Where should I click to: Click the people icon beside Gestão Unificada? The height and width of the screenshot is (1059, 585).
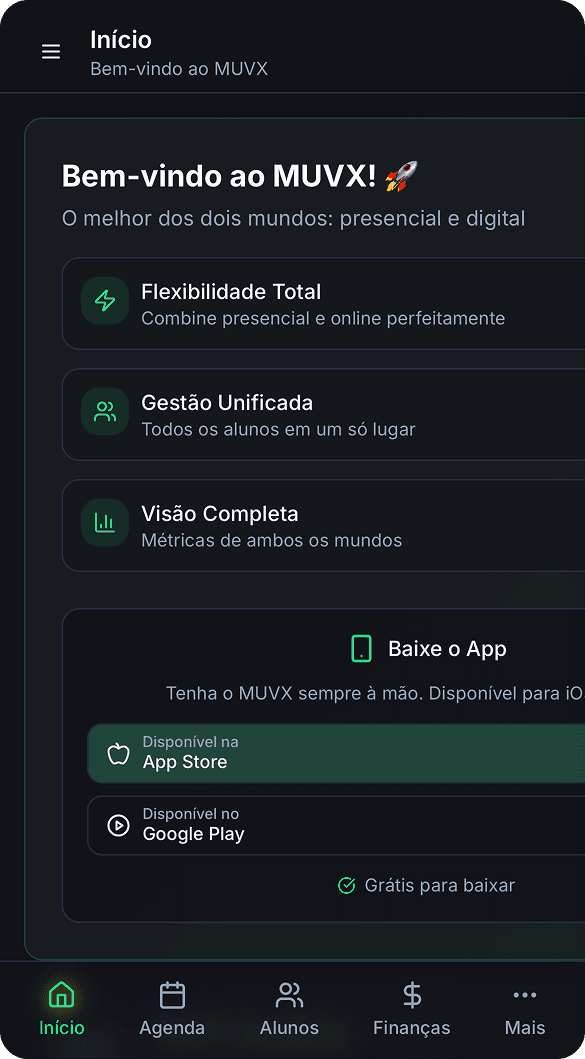105,412
